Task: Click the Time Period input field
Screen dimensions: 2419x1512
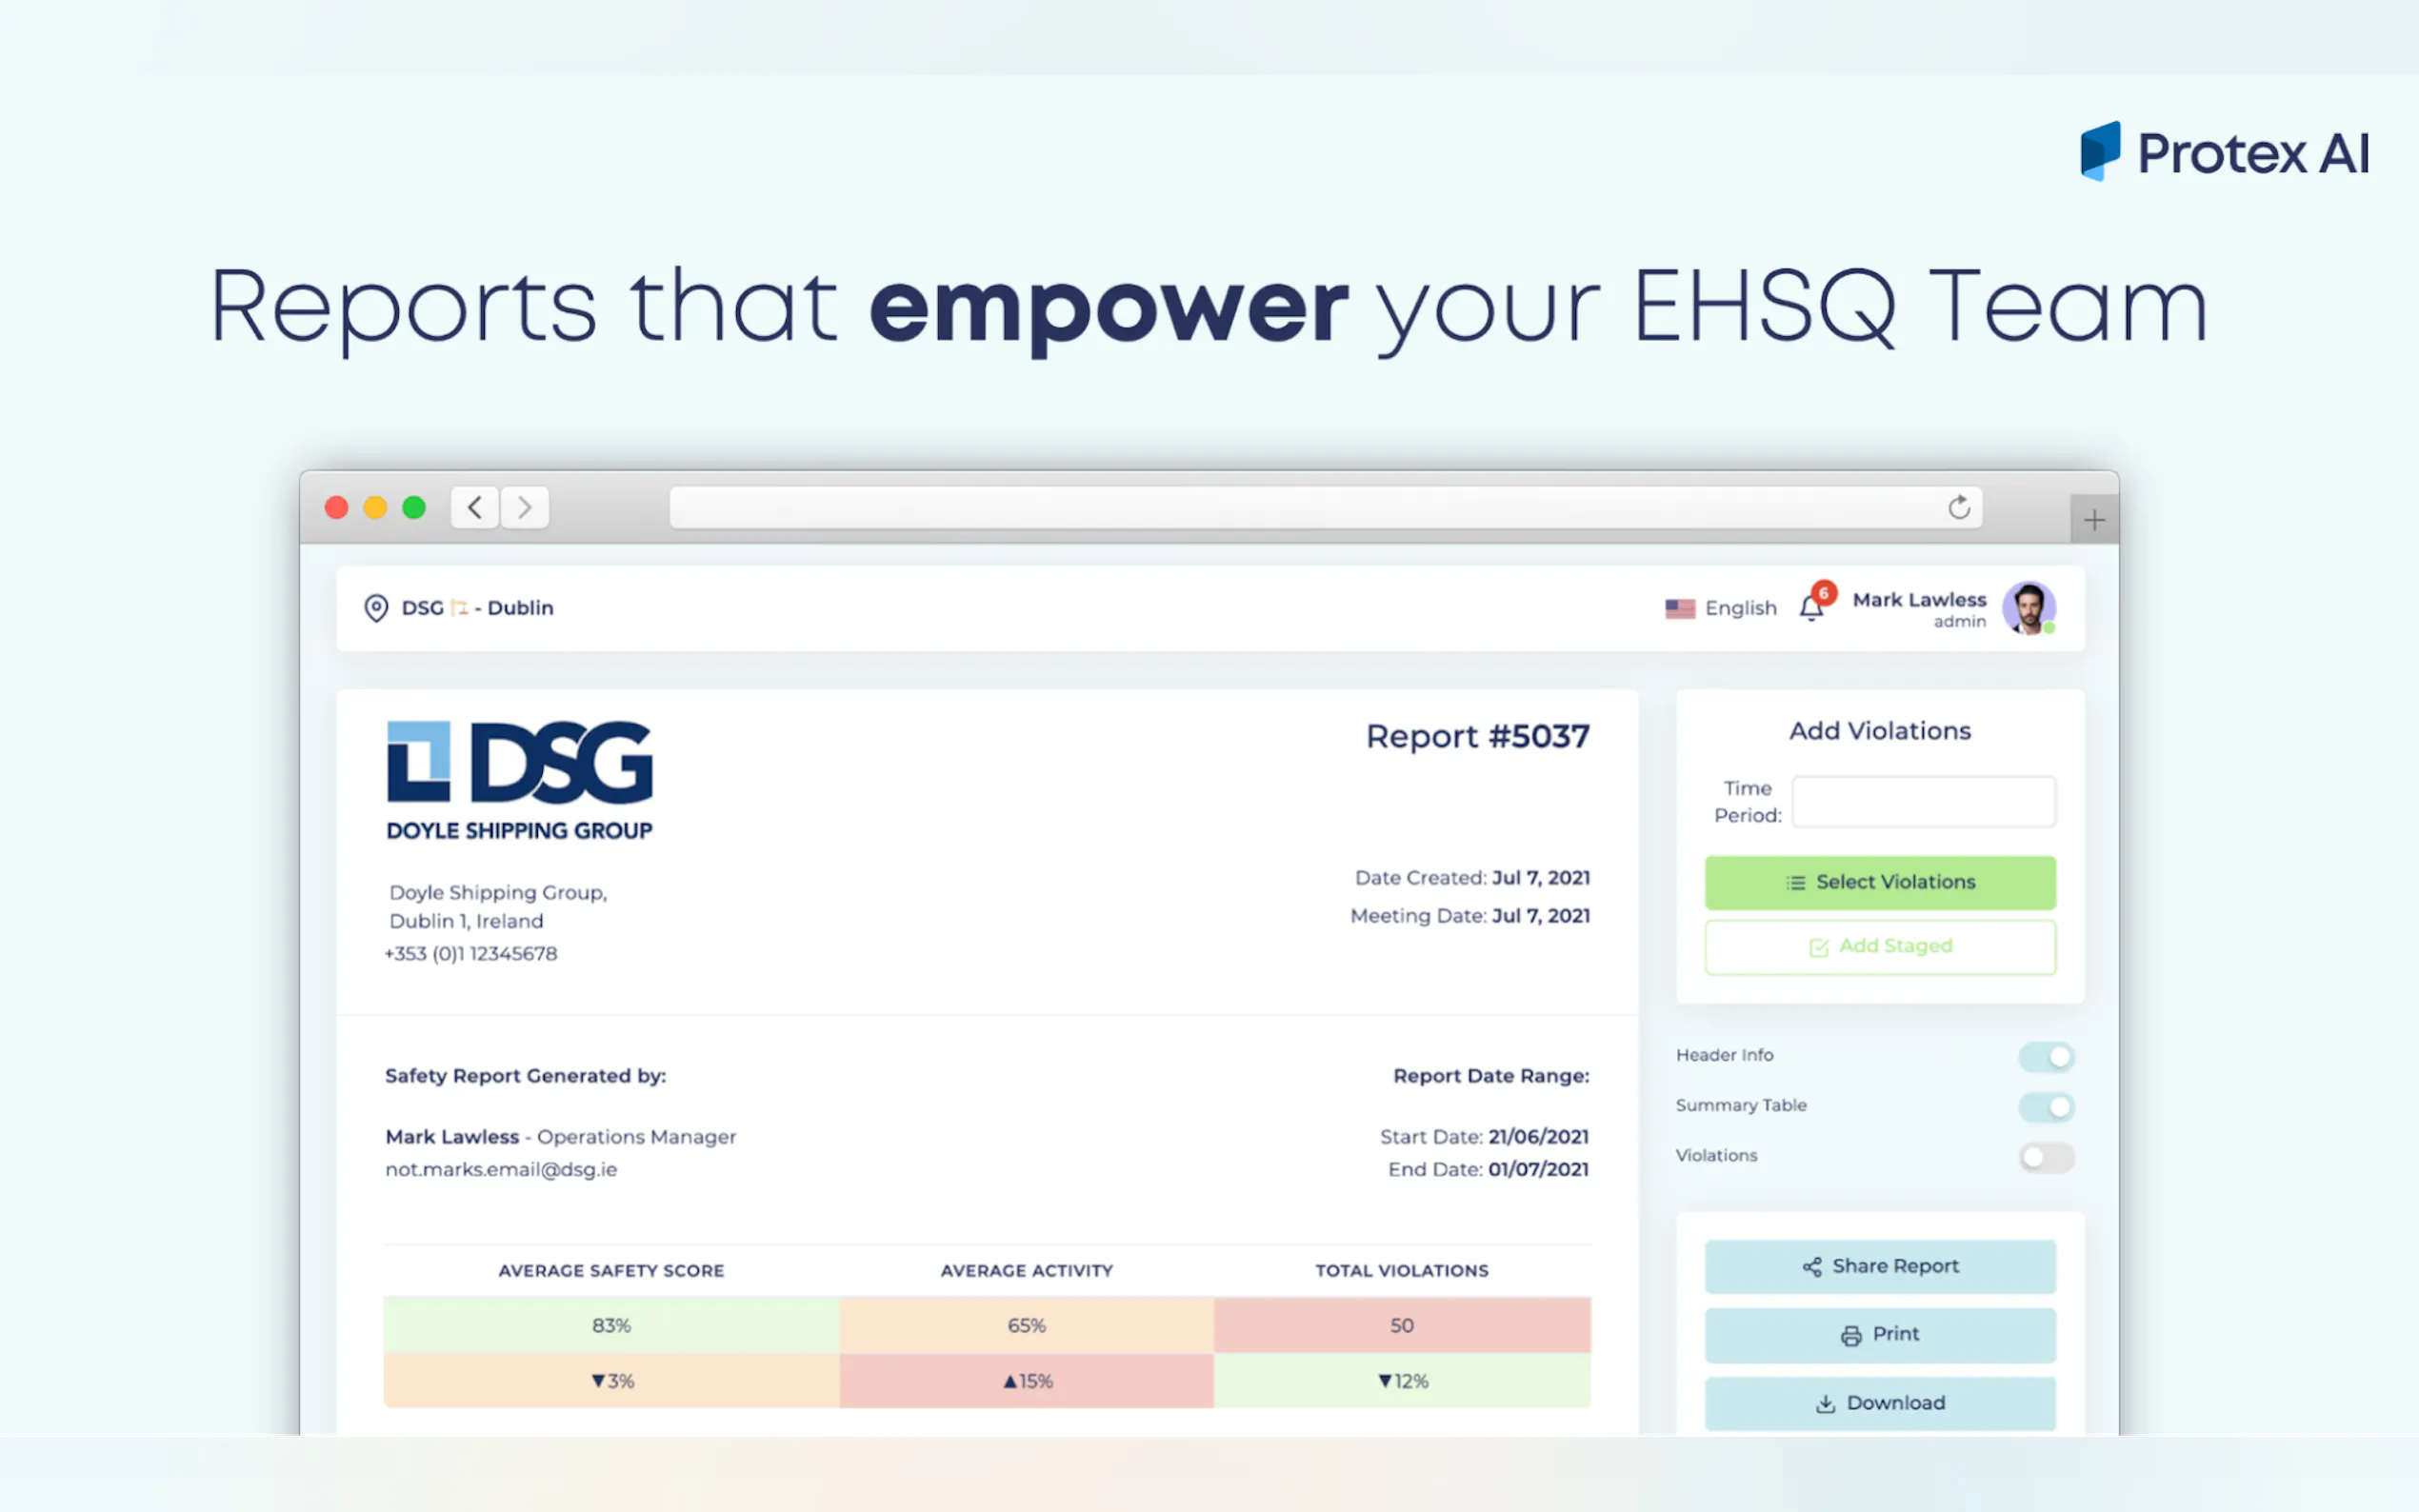Action: 1923,801
